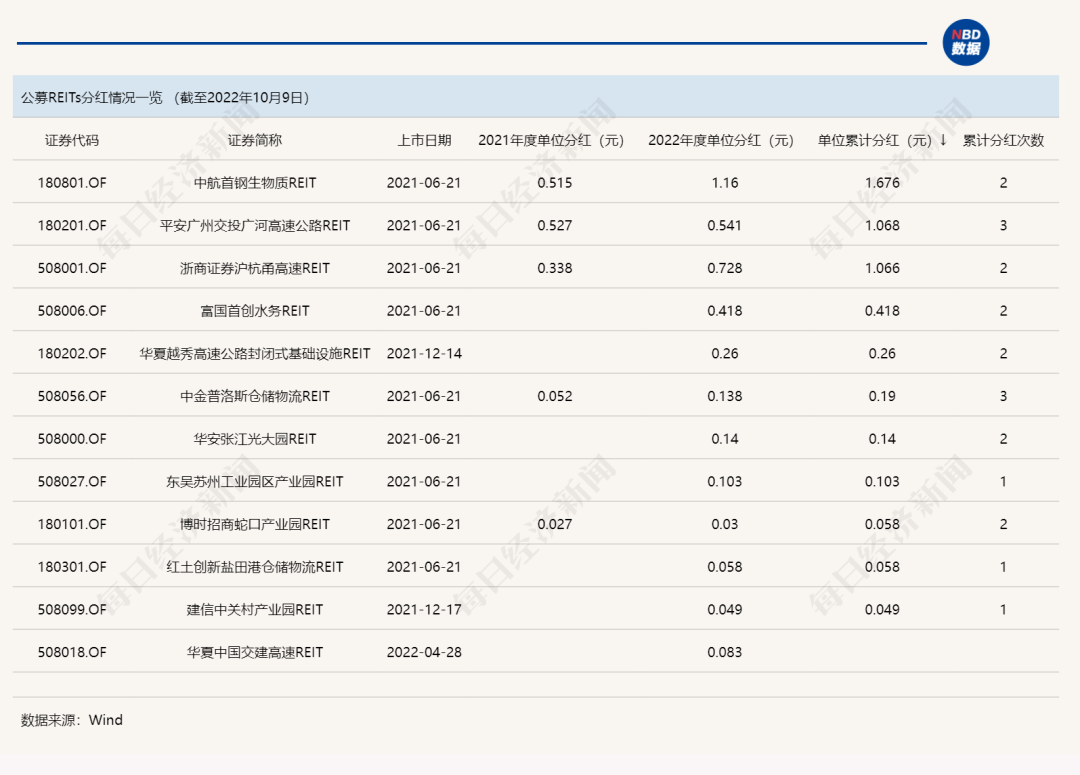
Task: Select 中航首钢生物质REIT name cell
Action: coord(255,183)
